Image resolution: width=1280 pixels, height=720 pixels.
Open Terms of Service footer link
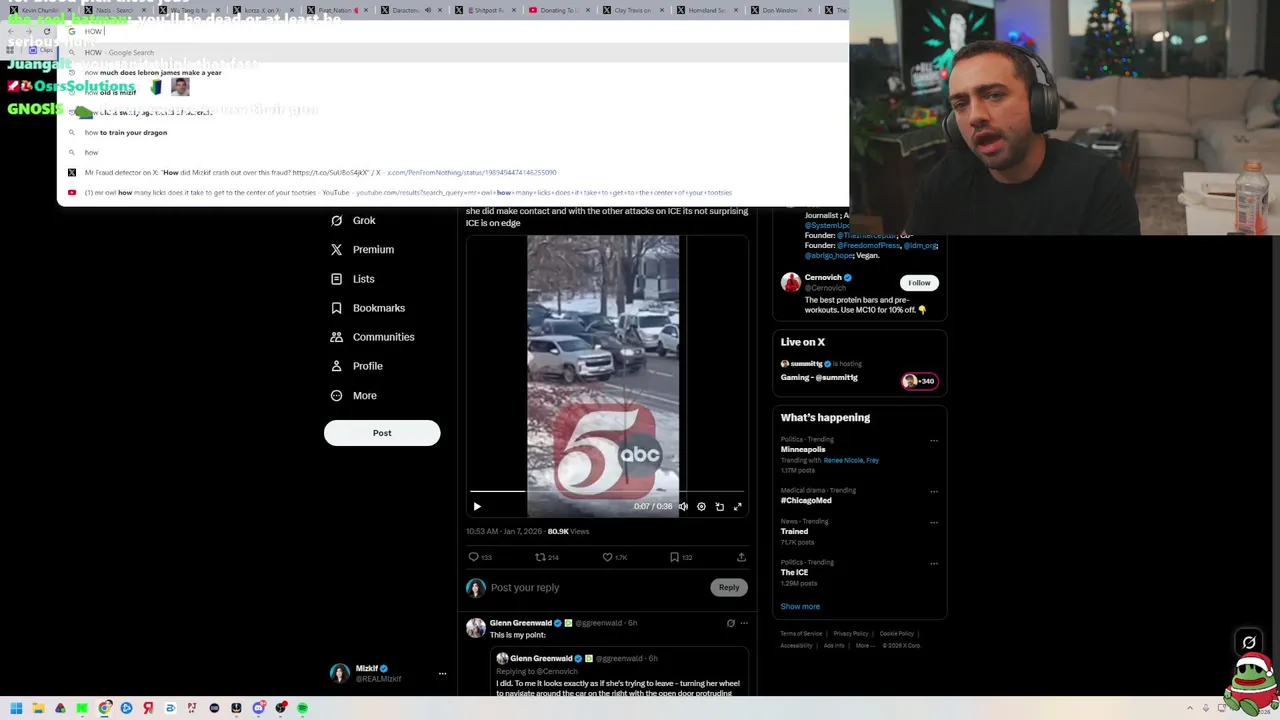pyautogui.click(x=801, y=633)
